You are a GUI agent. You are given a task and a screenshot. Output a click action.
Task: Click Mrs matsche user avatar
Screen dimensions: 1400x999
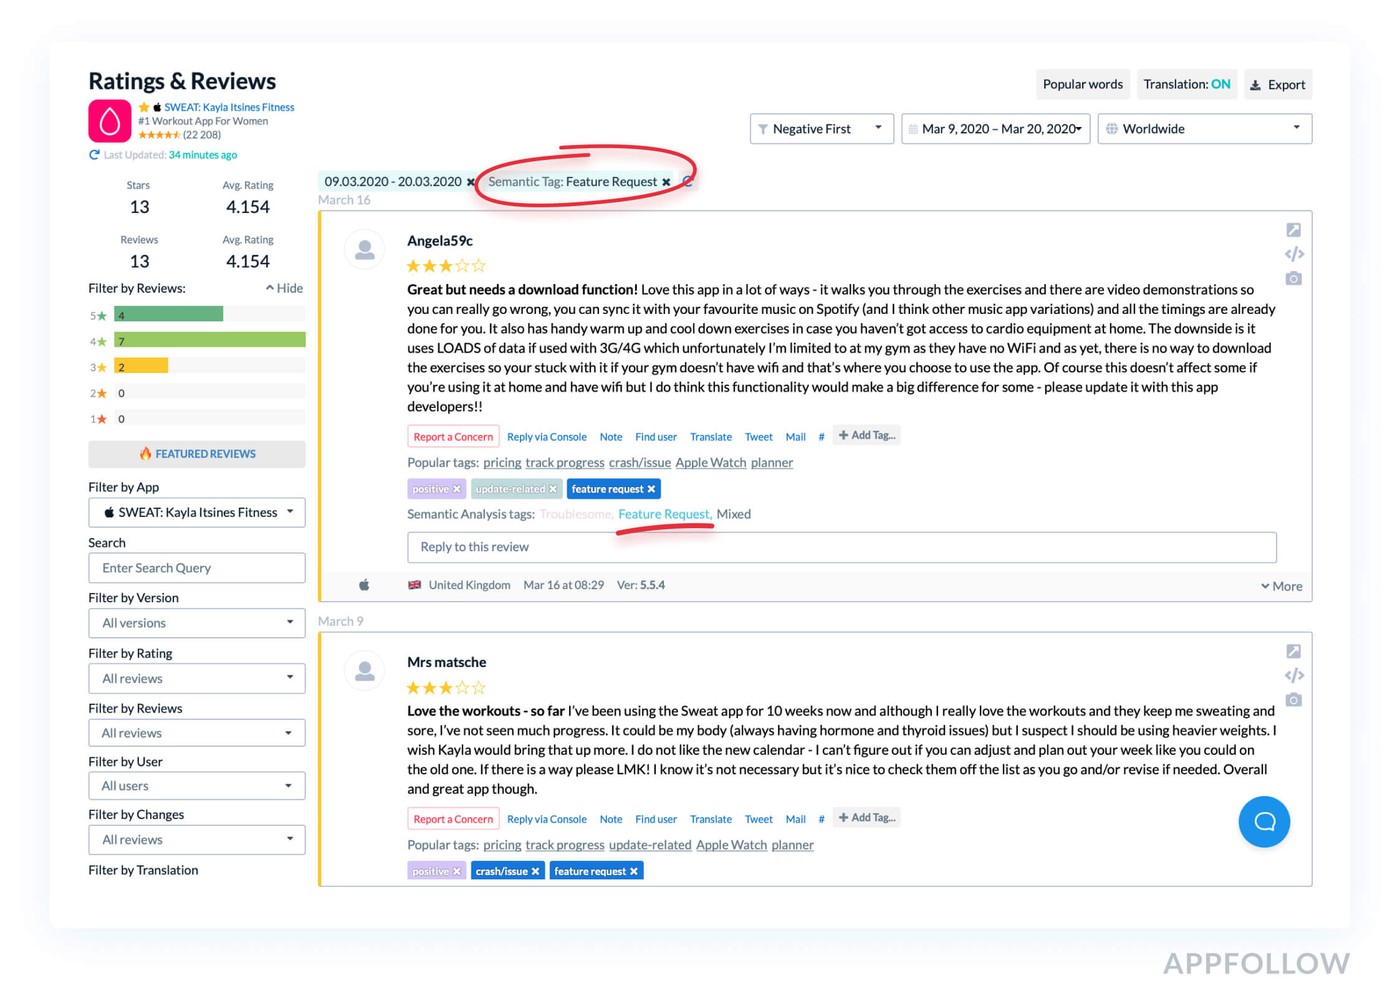pos(365,671)
